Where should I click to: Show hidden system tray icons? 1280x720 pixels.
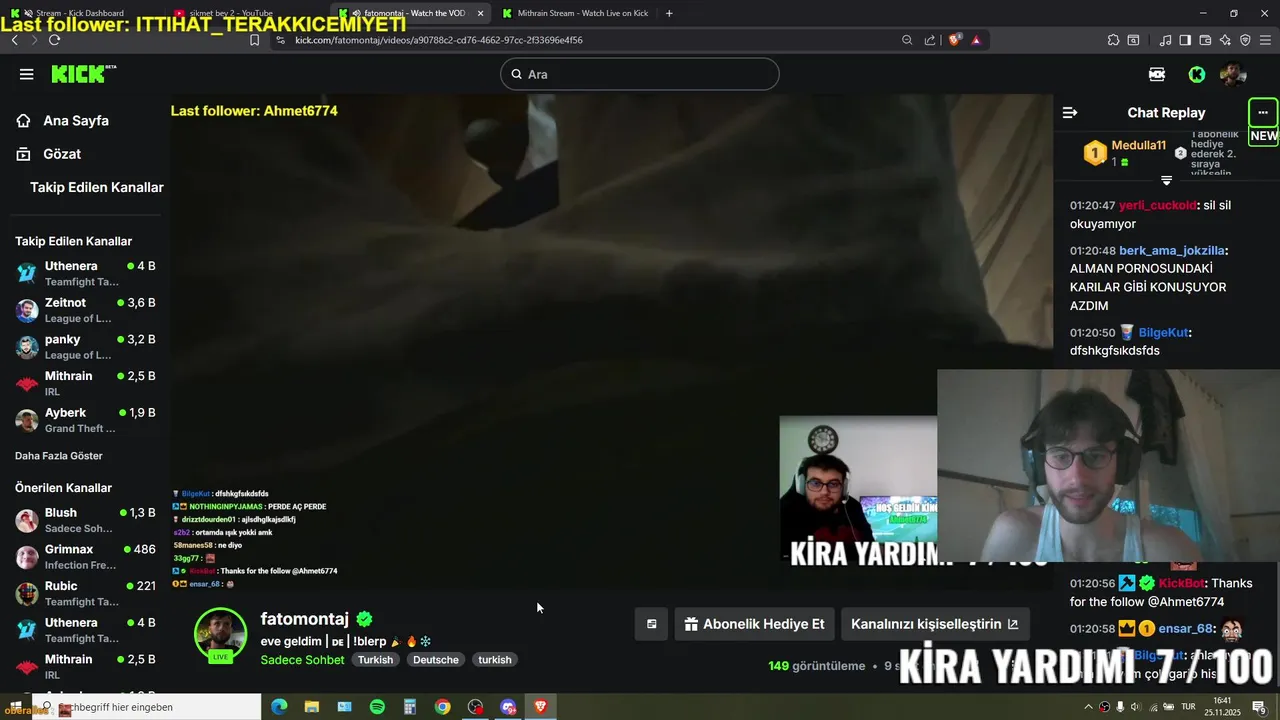click(x=1089, y=707)
